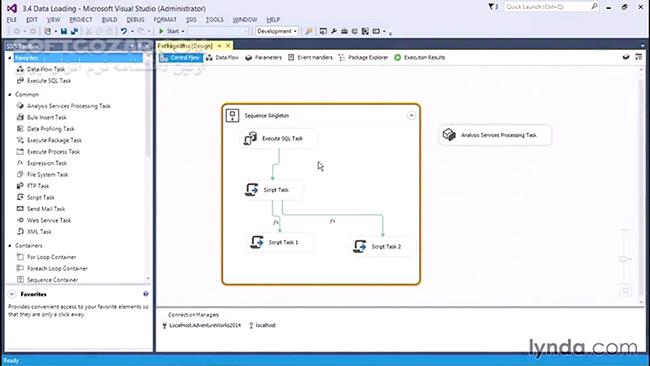This screenshot has height=366, width=650.
Task: Switch to the Package Explorer tab
Action: (x=363, y=57)
